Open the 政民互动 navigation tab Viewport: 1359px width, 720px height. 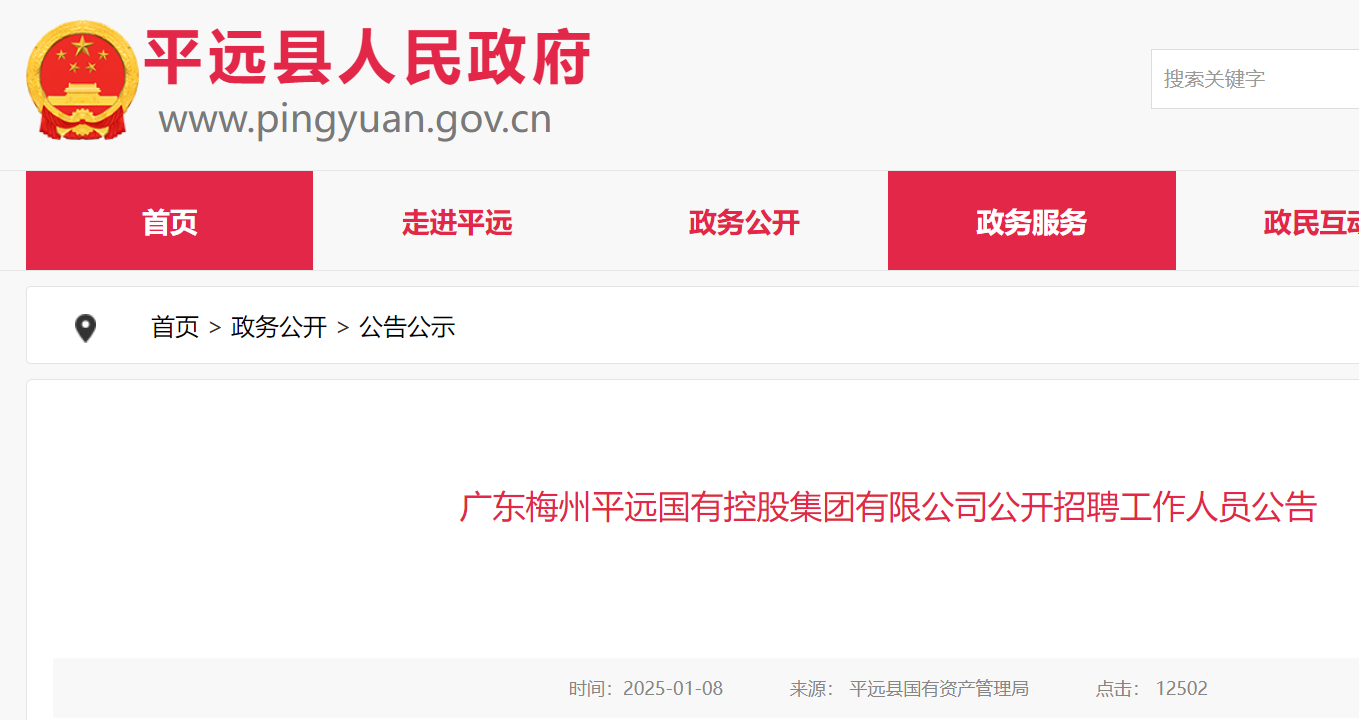(x=1310, y=221)
